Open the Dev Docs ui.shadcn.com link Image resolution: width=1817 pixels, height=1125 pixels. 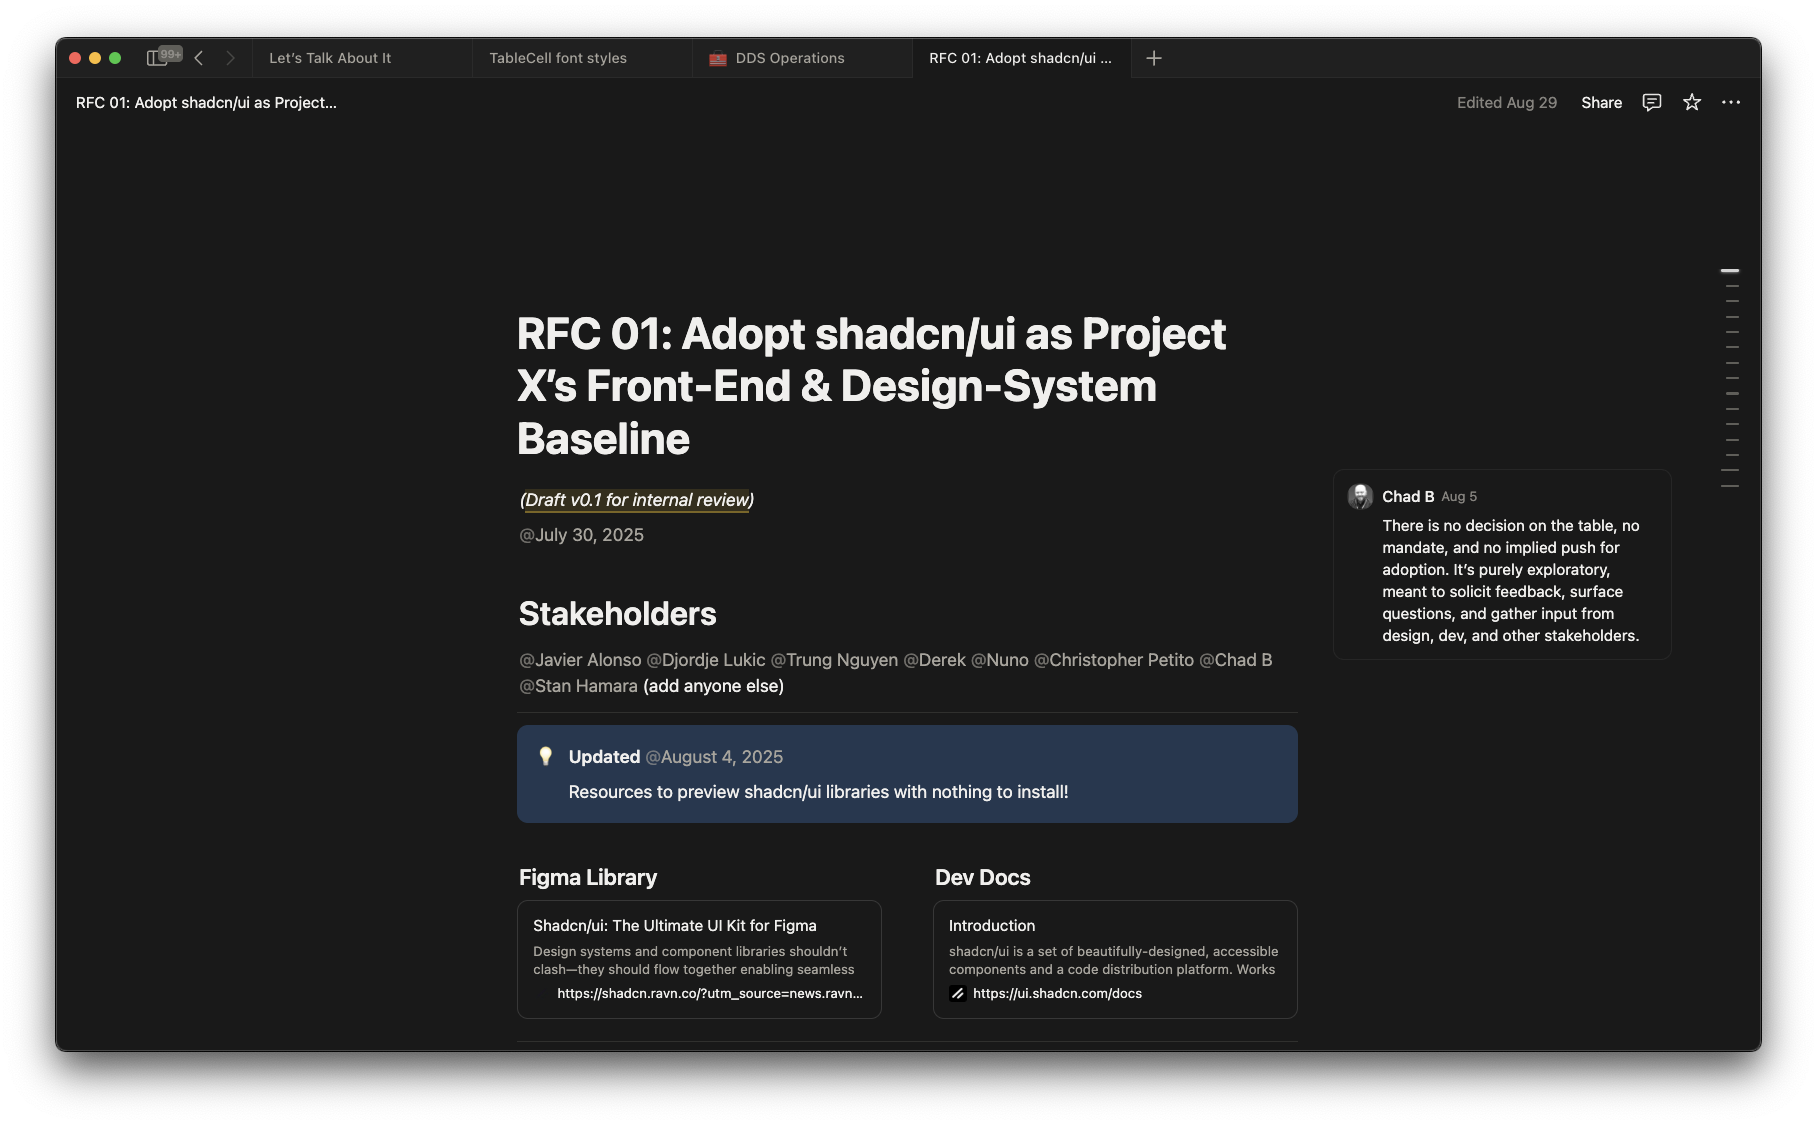1055,993
